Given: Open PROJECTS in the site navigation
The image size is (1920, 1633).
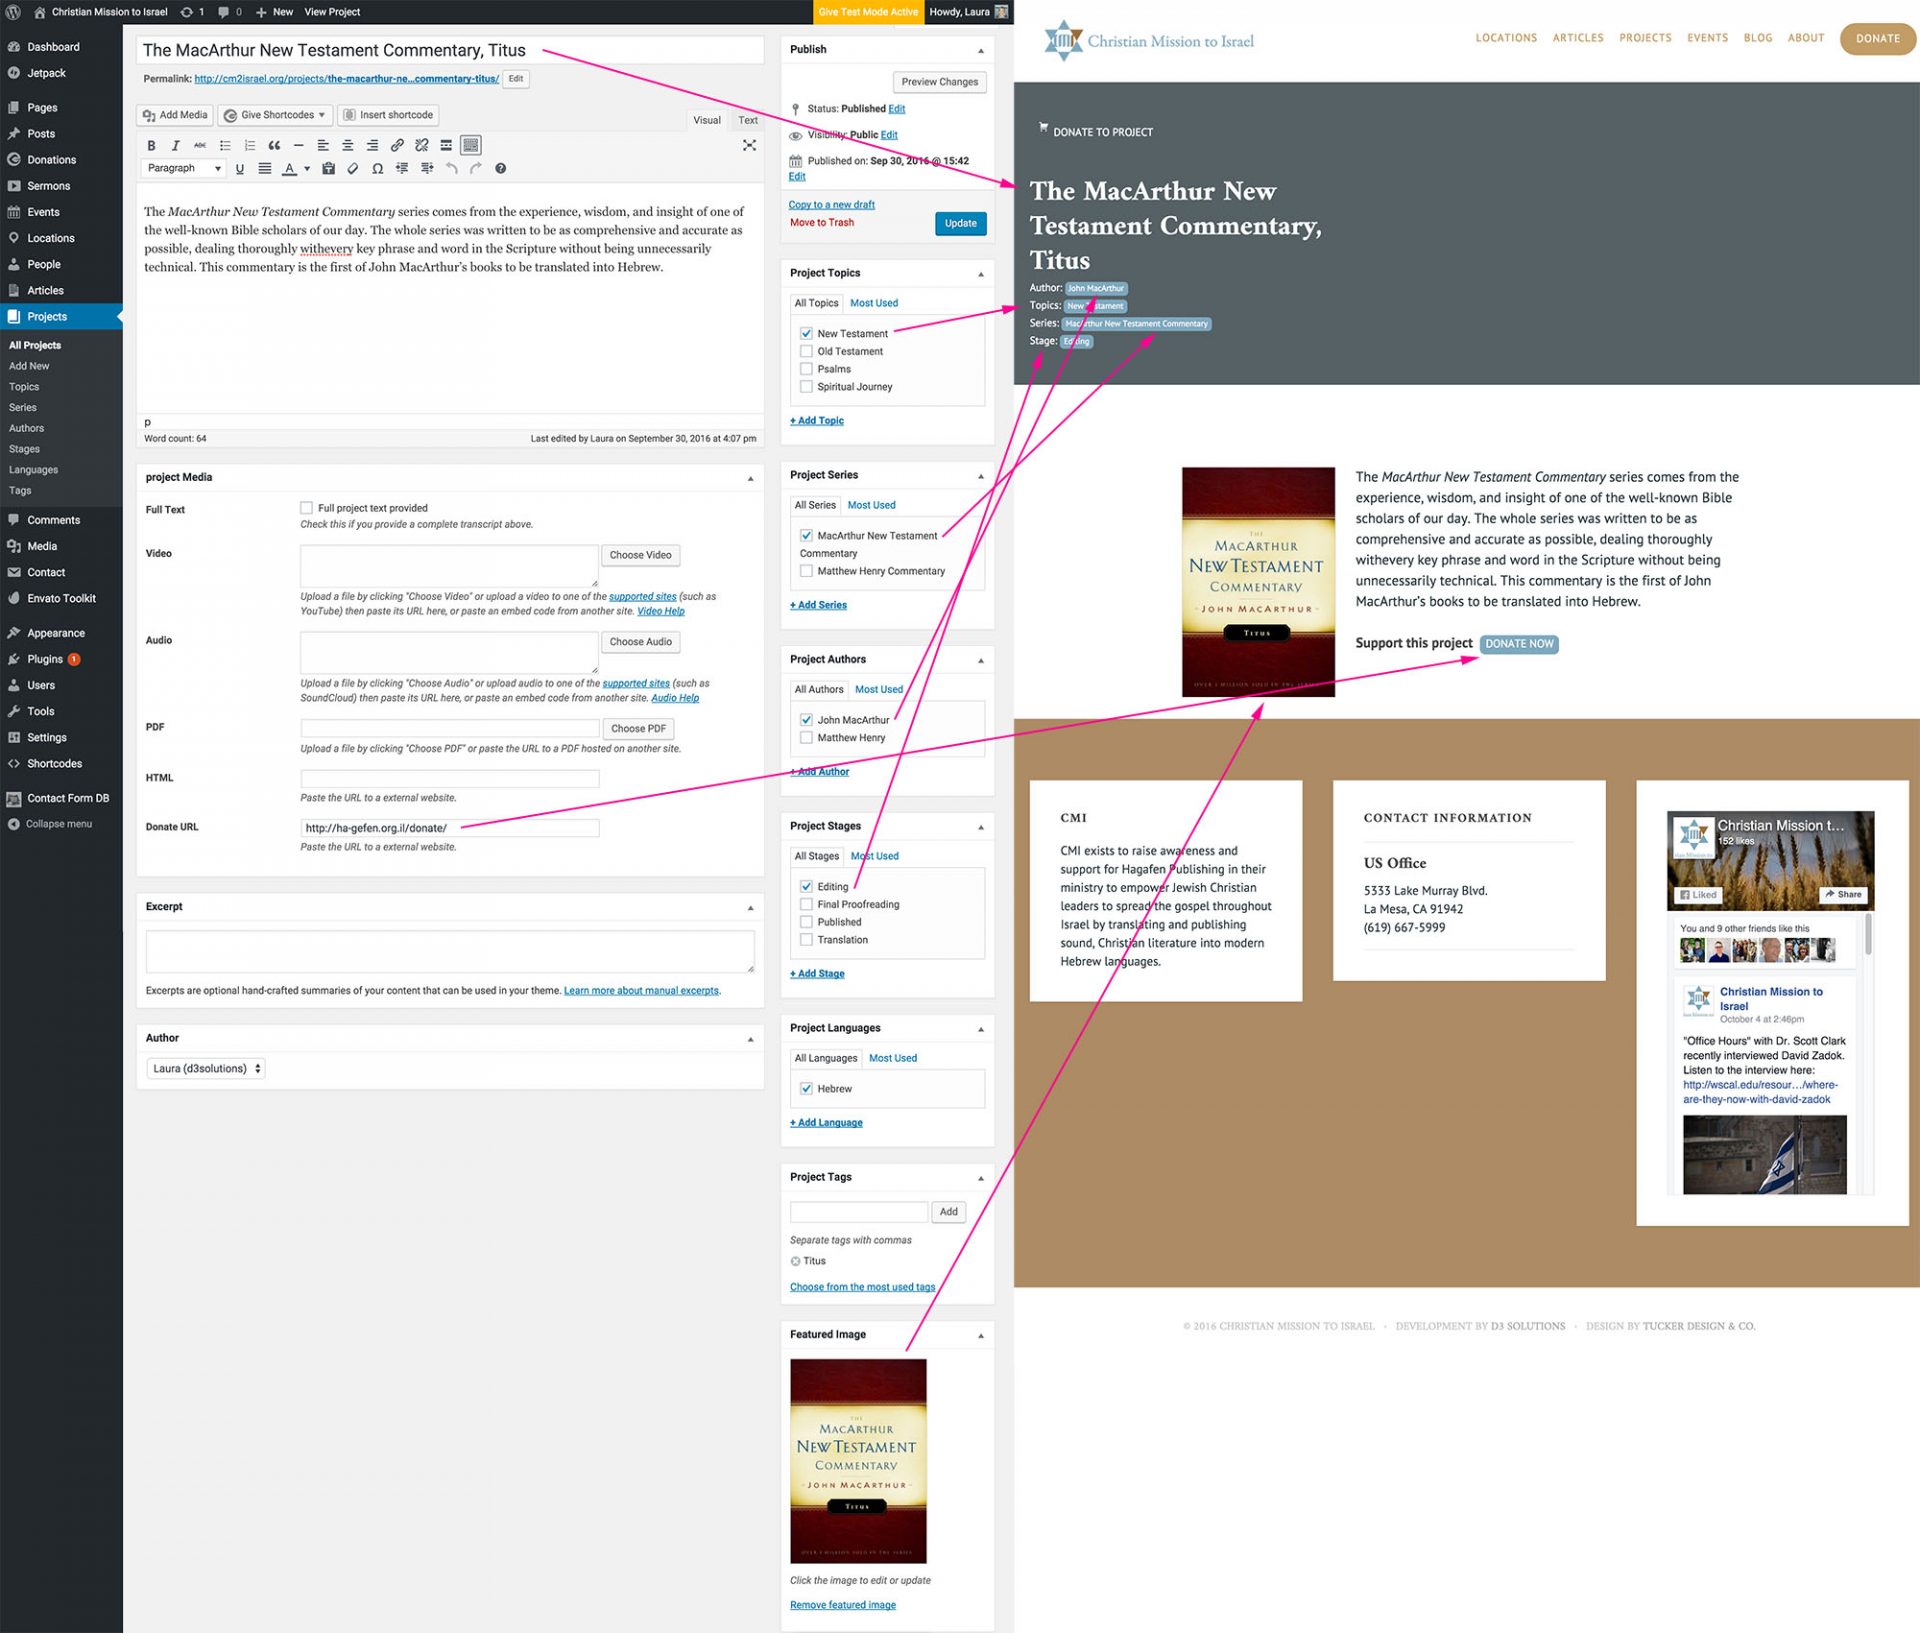Looking at the screenshot, I should point(1645,38).
